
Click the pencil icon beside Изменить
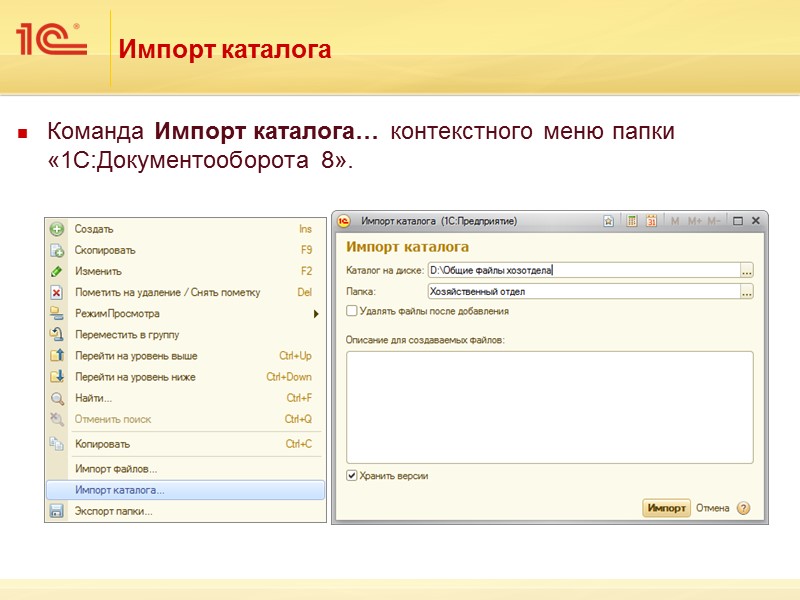click(x=57, y=271)
